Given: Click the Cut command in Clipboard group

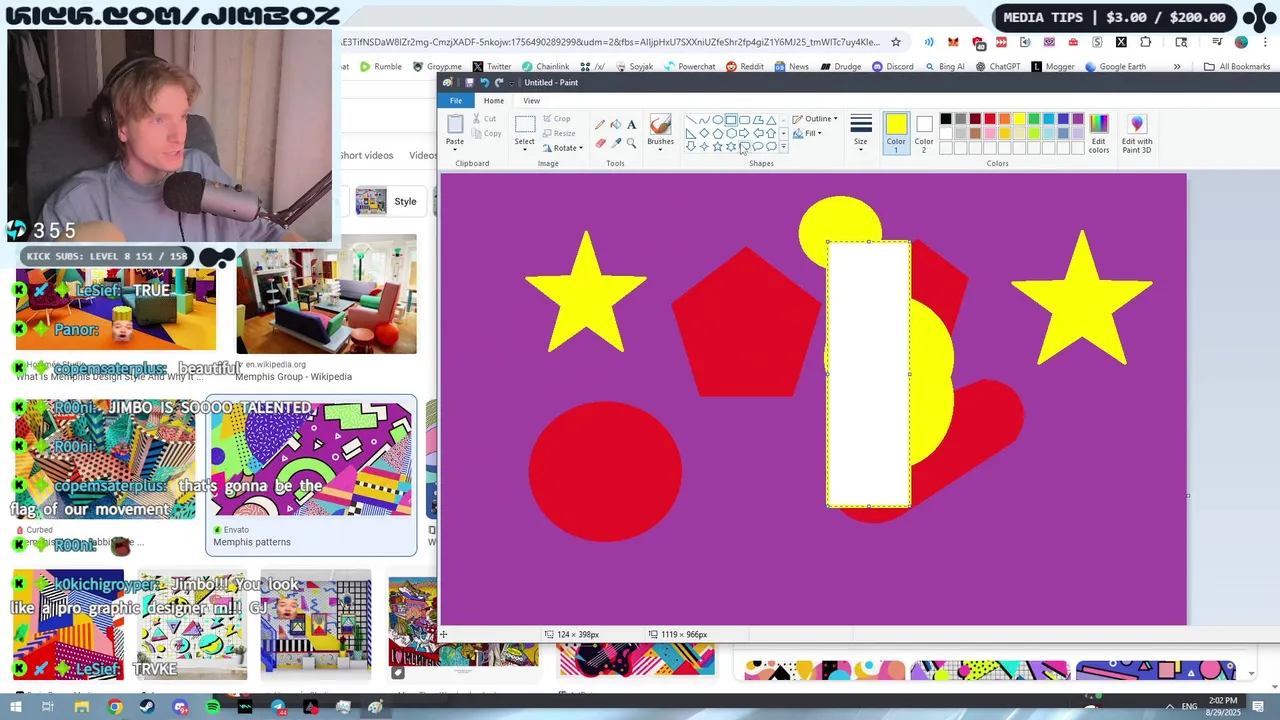Looking at the screenshot, I should click(x=485, y=119).
